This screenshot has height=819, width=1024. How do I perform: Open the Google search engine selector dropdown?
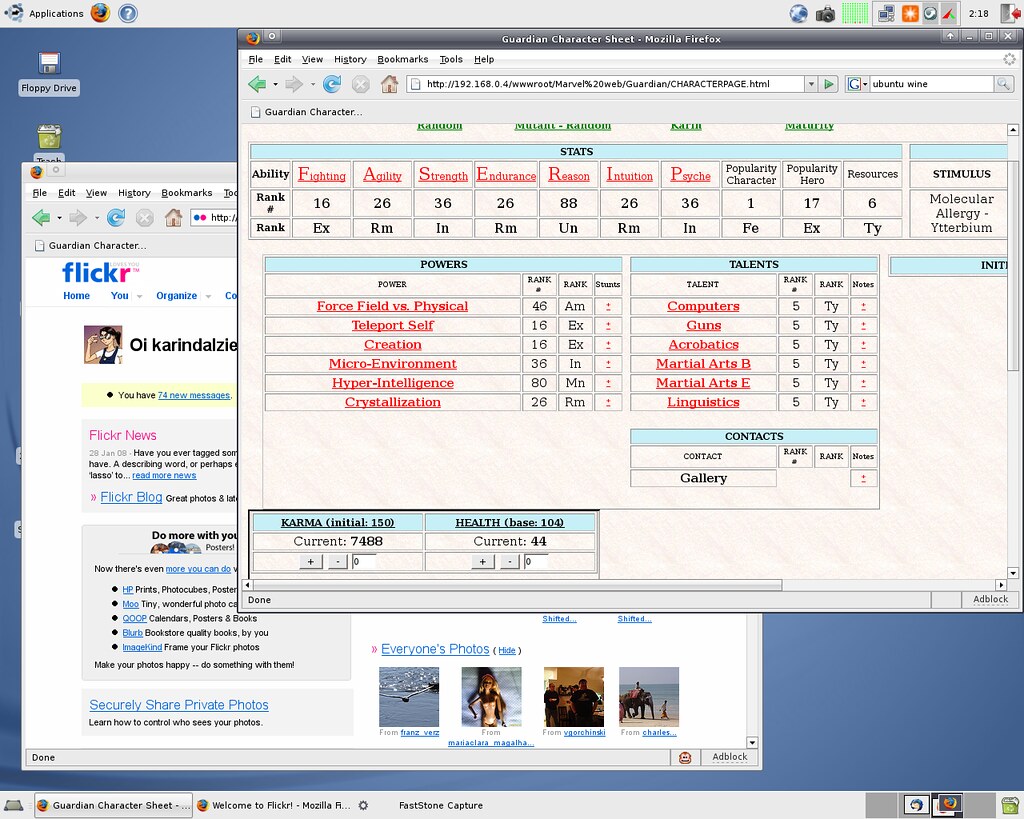pos(858,84)
